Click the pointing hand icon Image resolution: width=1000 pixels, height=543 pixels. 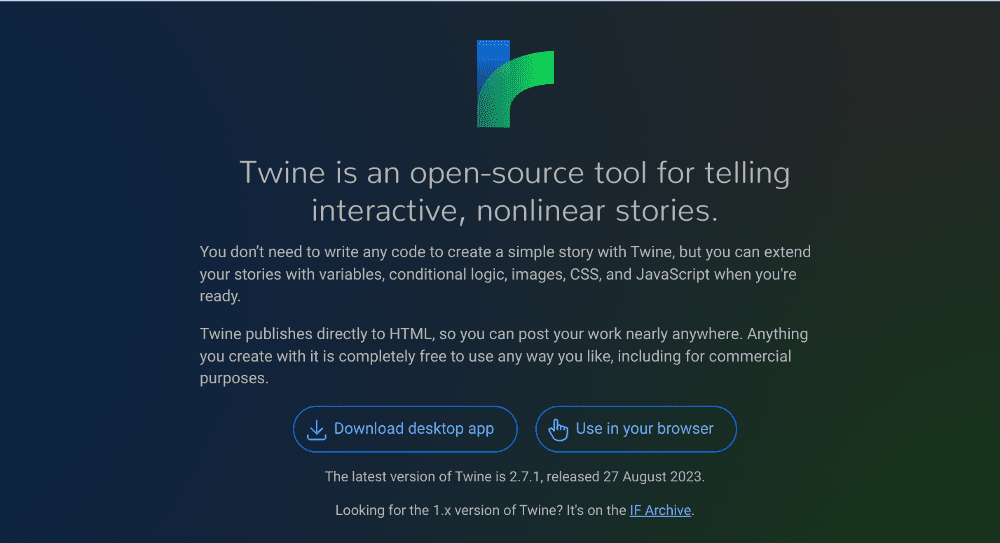pyautogui.click(x=558, y=429)
